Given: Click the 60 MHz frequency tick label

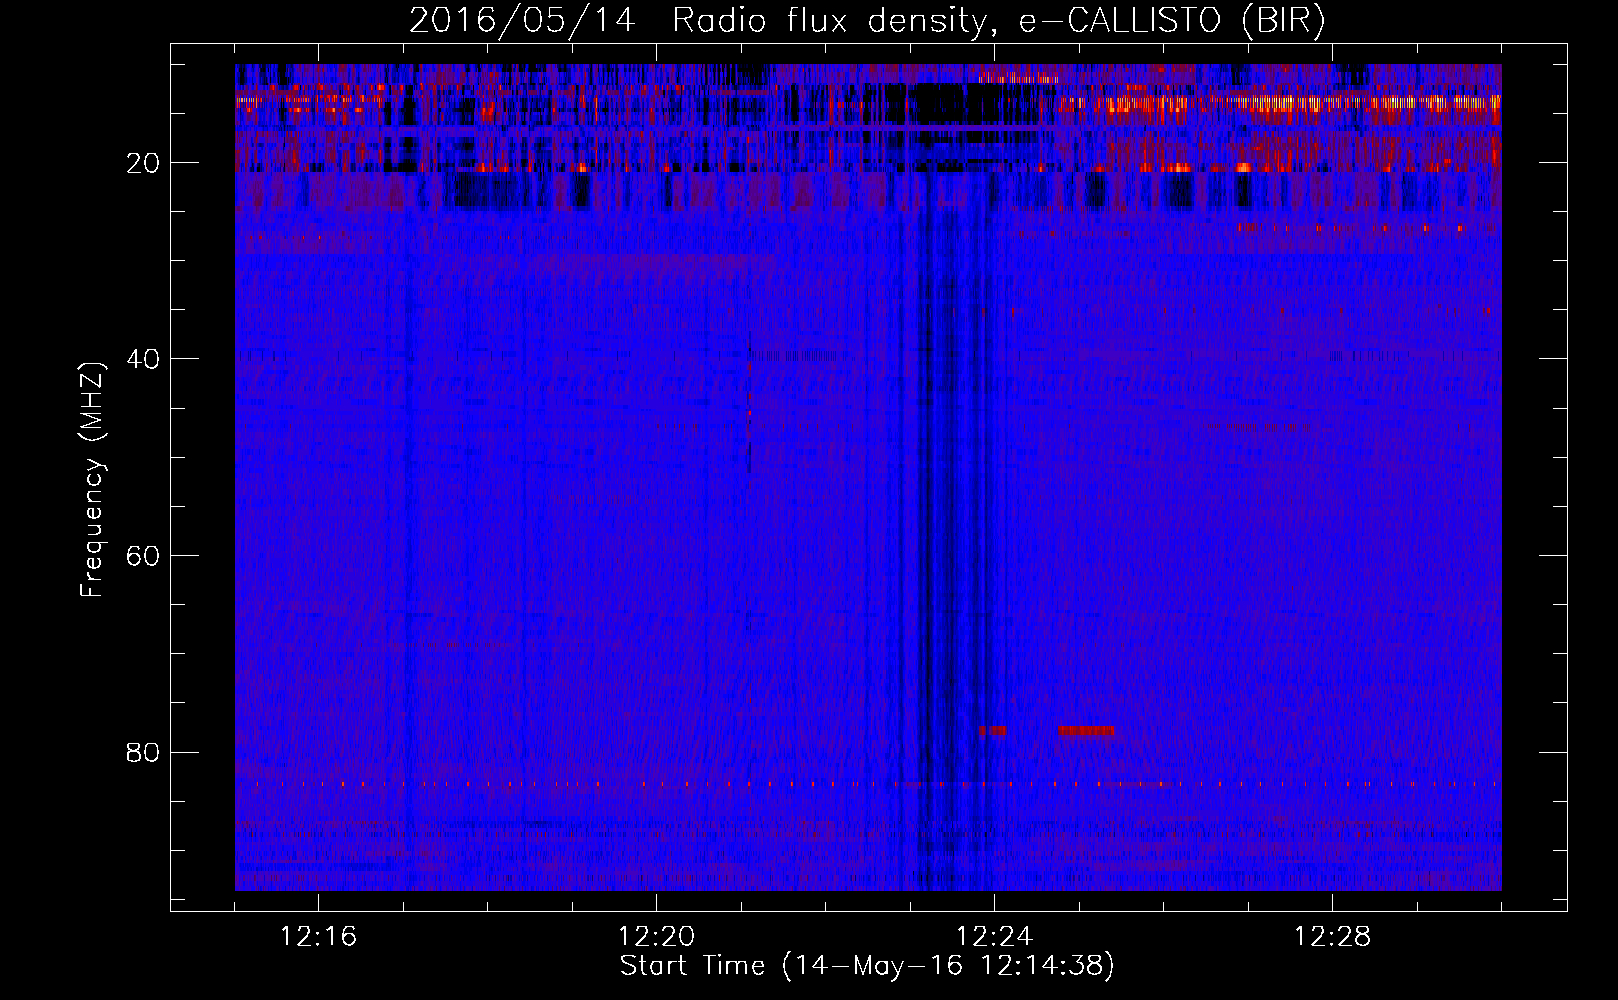Looking at the screenshot, I should [x=143, y=556].
